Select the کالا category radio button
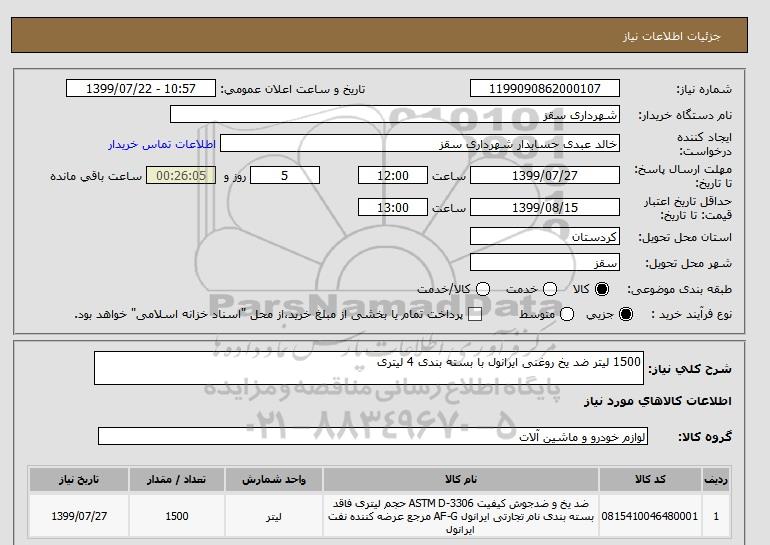Image resolution: width=770 pixels, height=545 pixels. coord(602,289)
